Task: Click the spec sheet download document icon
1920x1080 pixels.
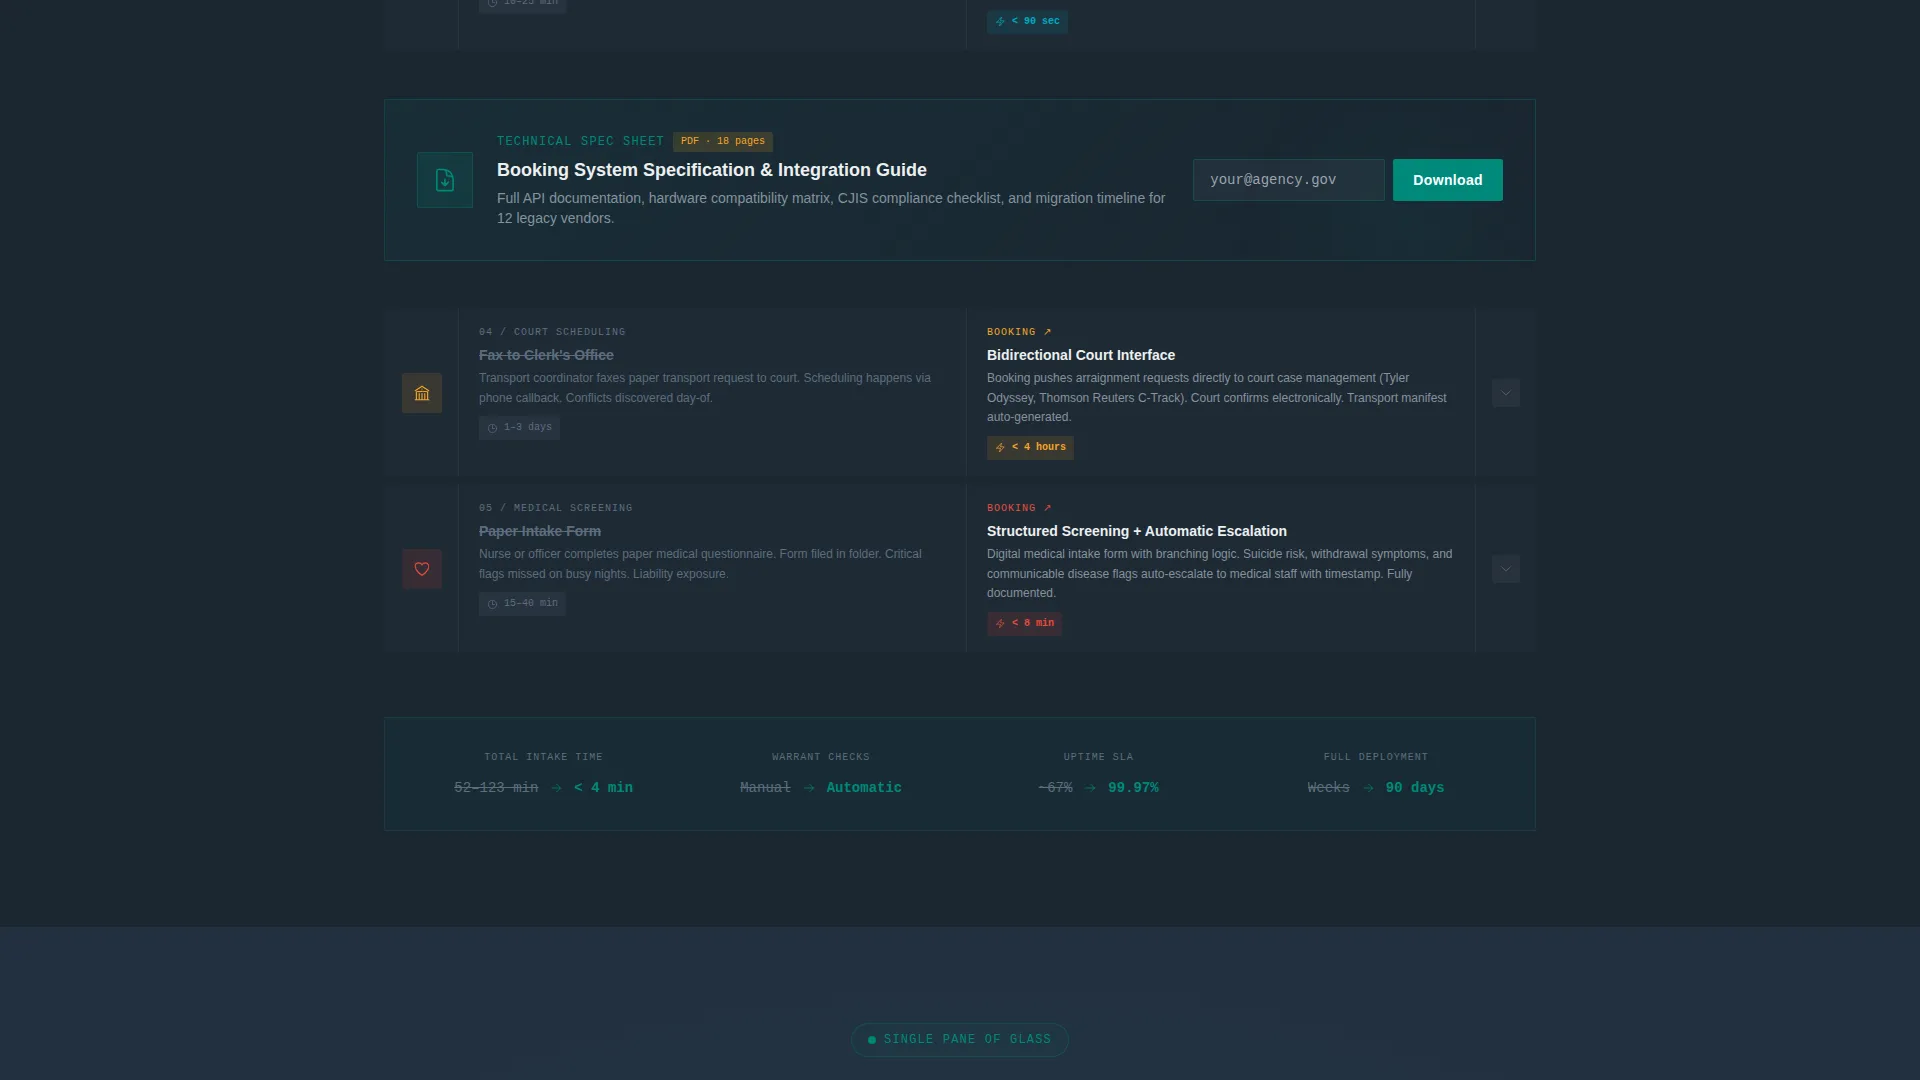Action: (445, 180)
